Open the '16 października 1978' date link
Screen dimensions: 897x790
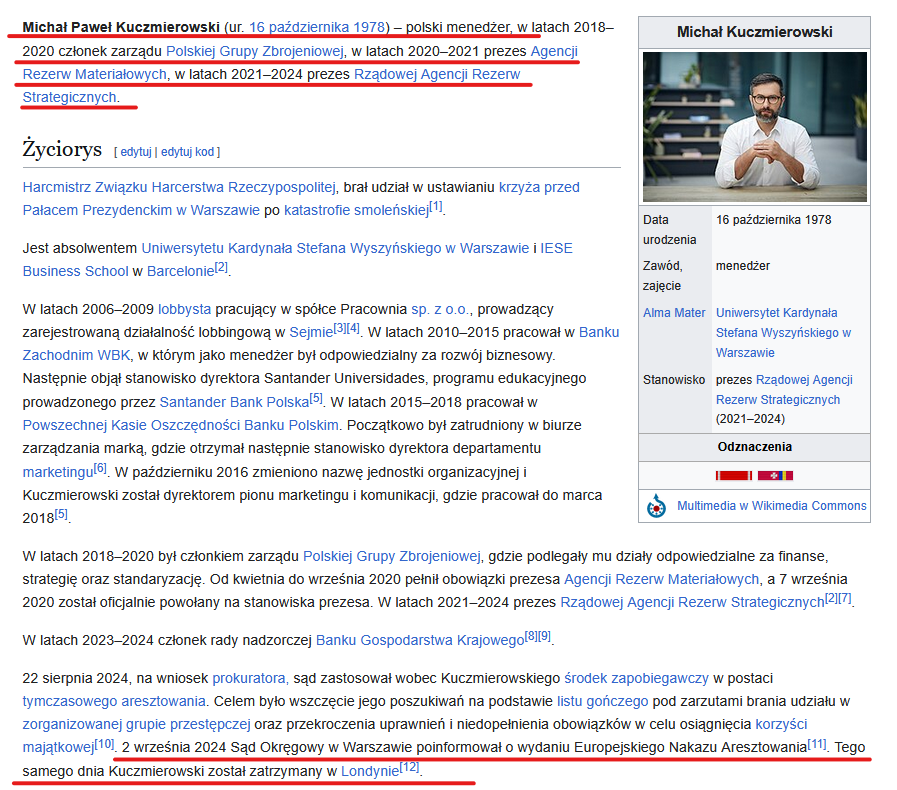click(316, 27)
